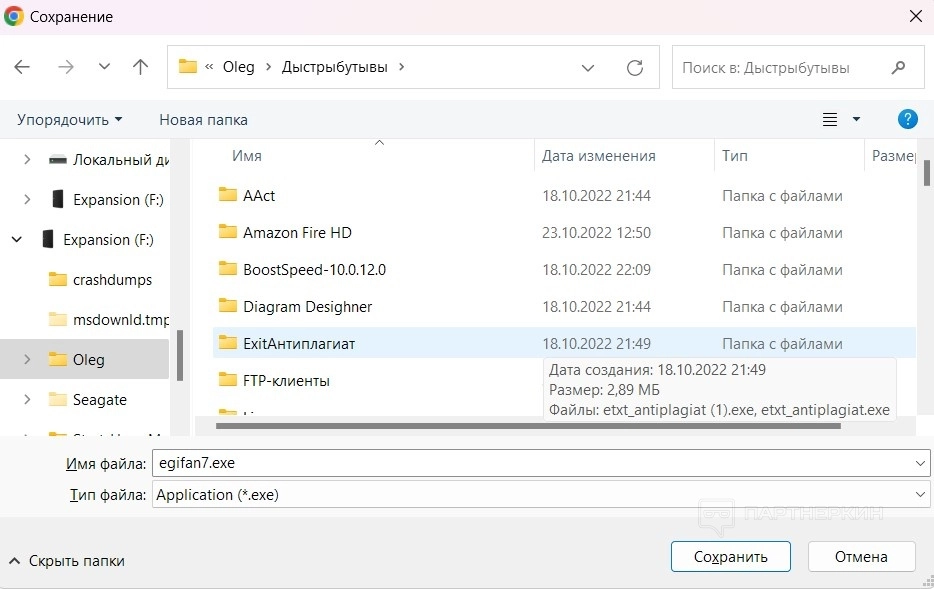Image resolution: width=934 pixels, height=589 pixels.
Task: Click Новая папка in toolbar
Action: click(x=203, y=119)
